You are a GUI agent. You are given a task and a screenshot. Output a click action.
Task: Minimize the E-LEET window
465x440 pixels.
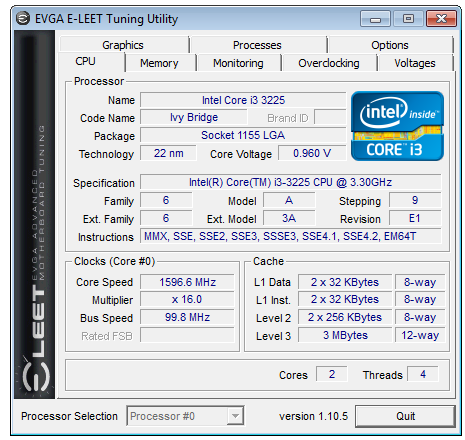click(x=375, y=19)
